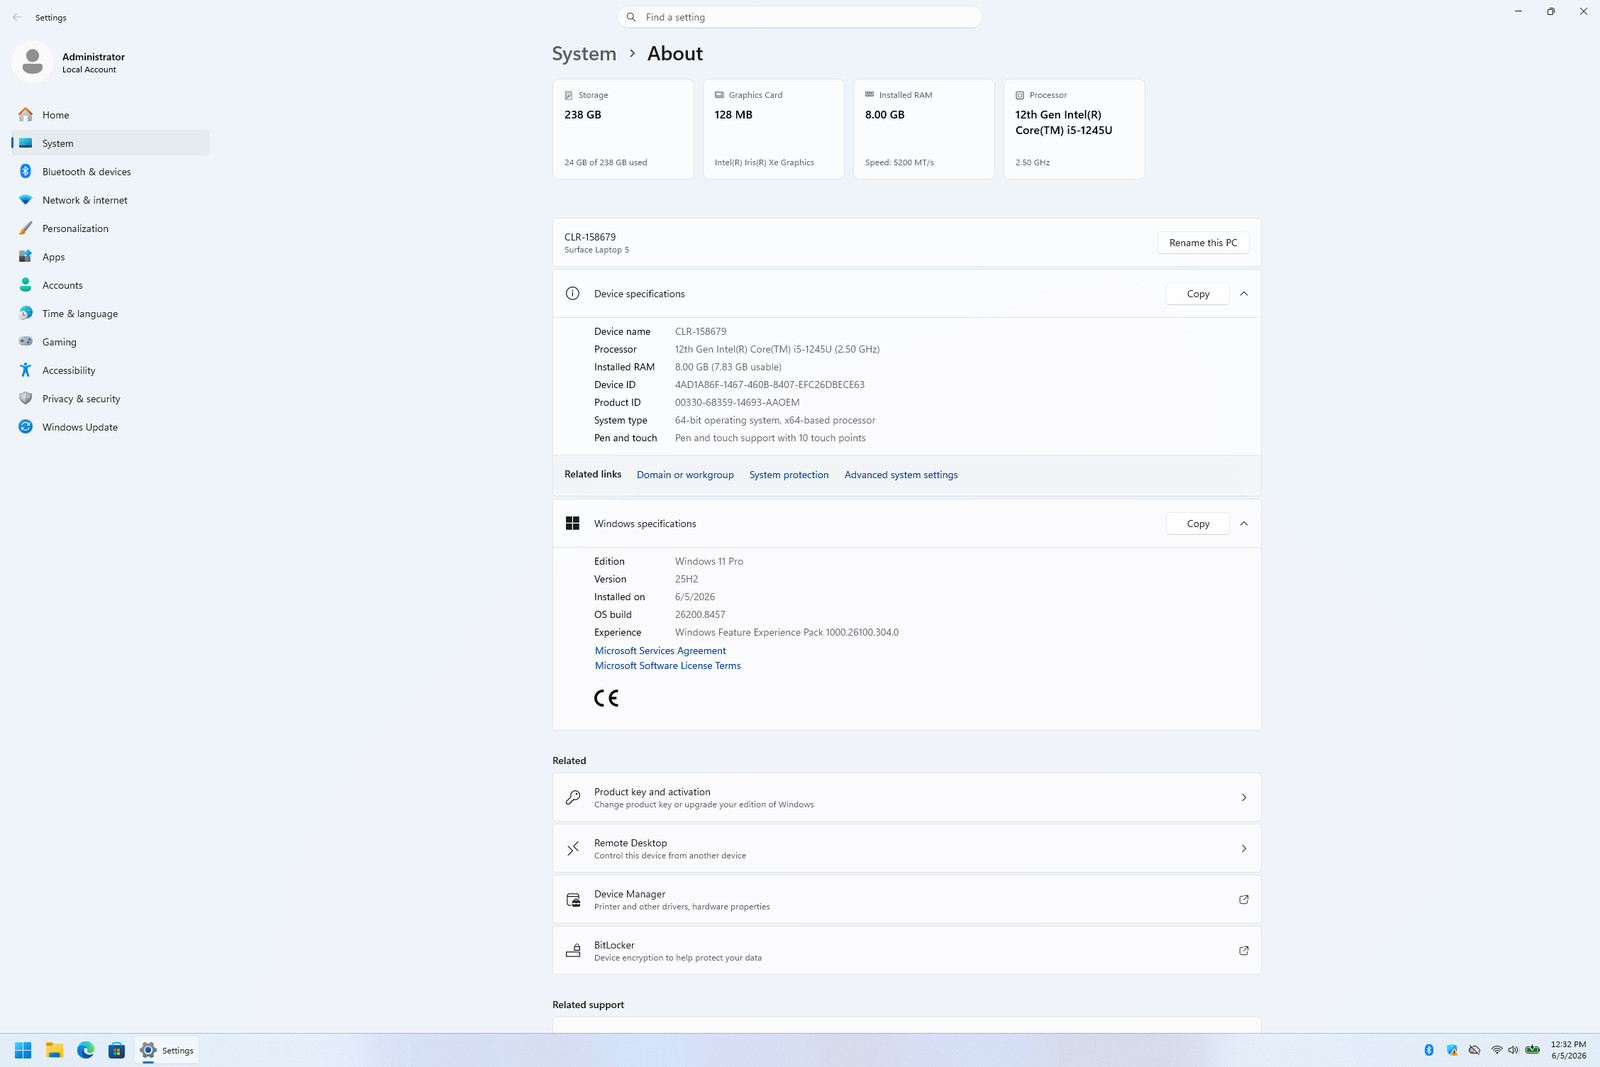Copy the Device specifications
1600x1067 pixels.
point(1198,294)
